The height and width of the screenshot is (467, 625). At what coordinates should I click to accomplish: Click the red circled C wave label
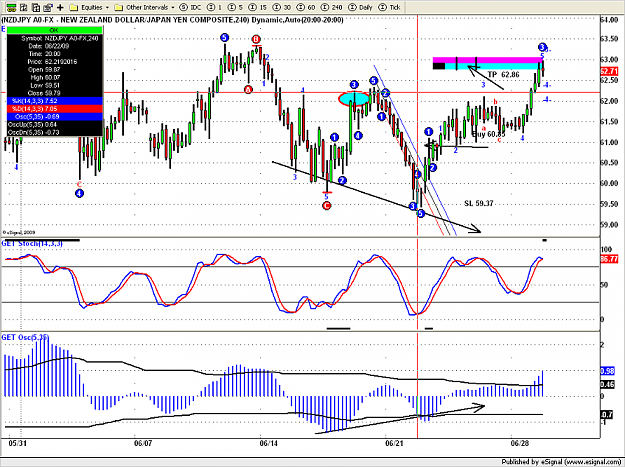[326, 206]
